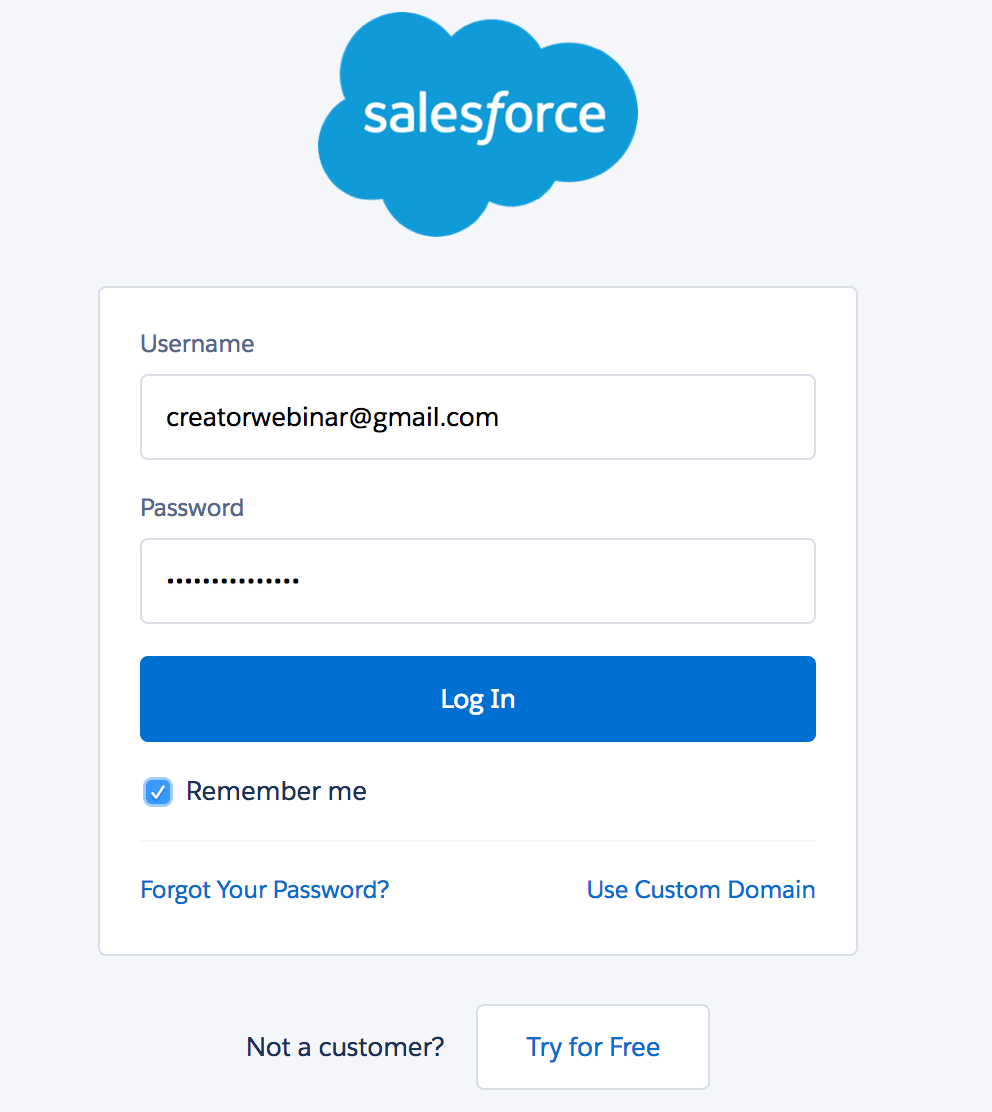This screenshot has width=992, height=1112.
Task: Select Use Custom Domain link
Action: [x=700, y=889]
